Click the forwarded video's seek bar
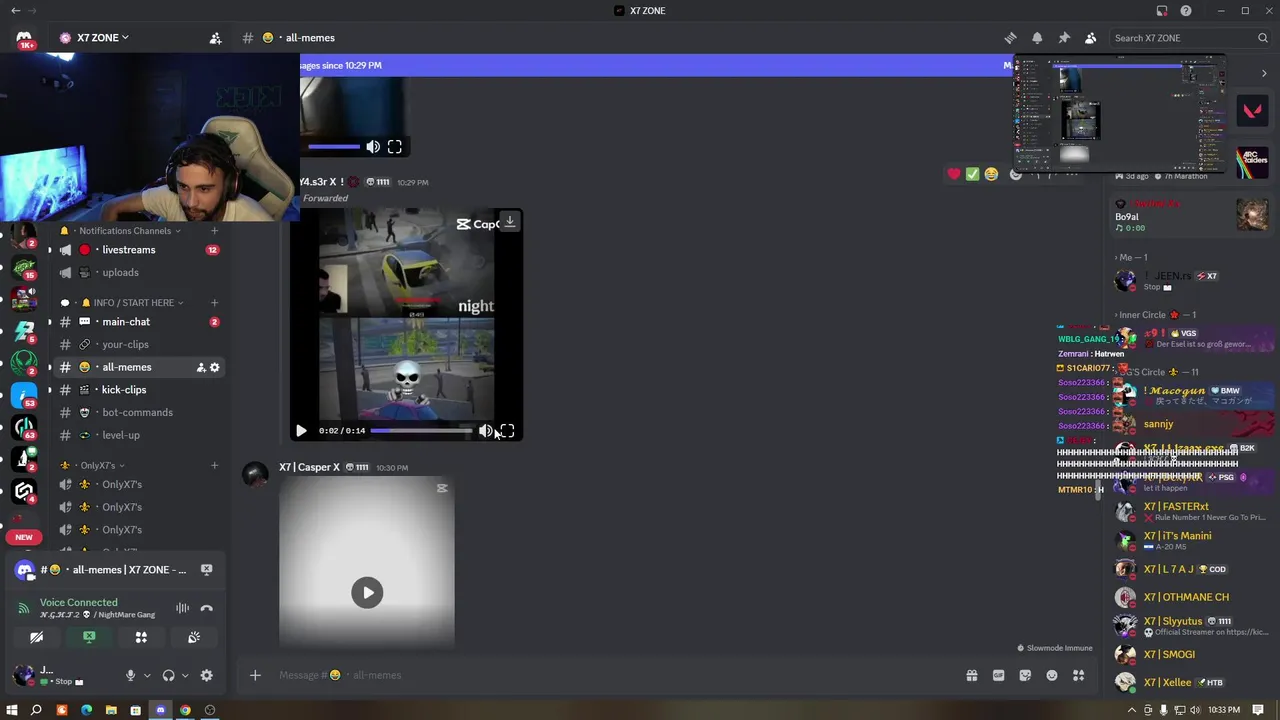Image resolution: width=1280 pixels, height=720 pixels. coord(421,431)
